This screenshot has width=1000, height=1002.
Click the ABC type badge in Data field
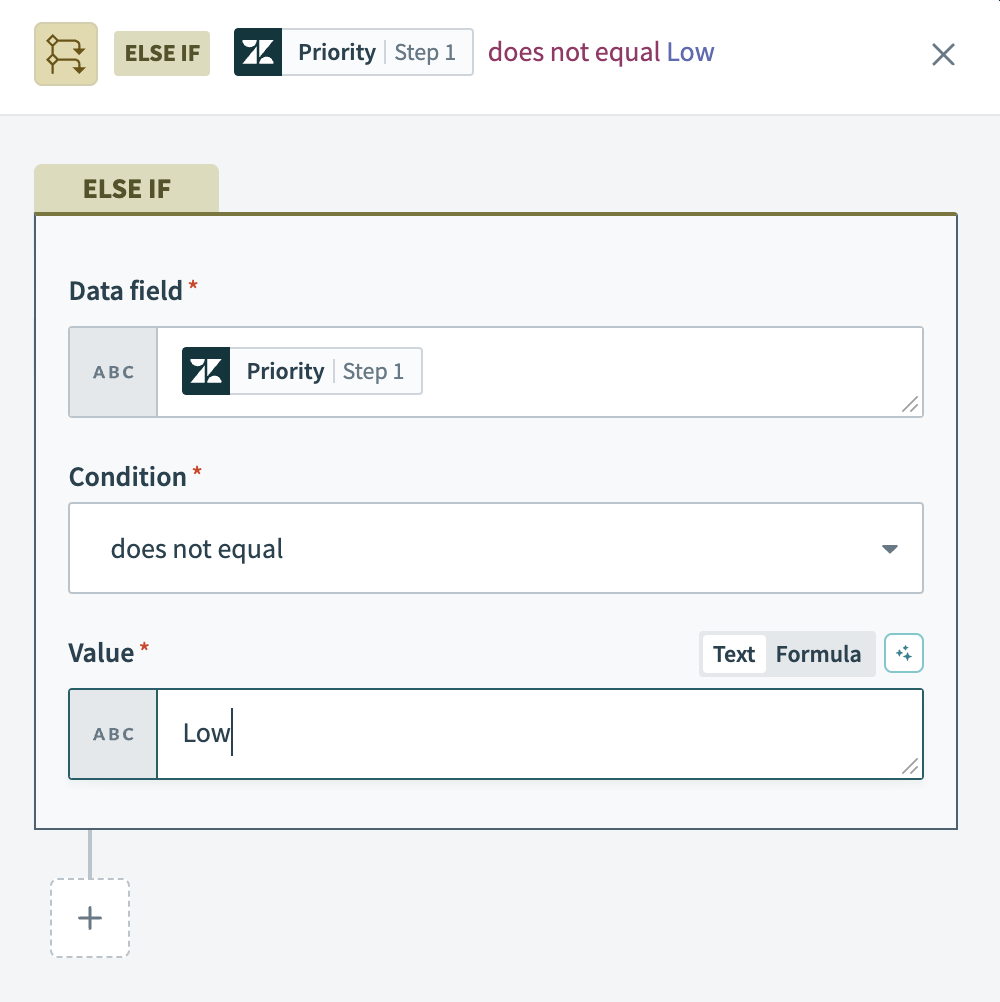pyautogui.click(x=113, y=372)
